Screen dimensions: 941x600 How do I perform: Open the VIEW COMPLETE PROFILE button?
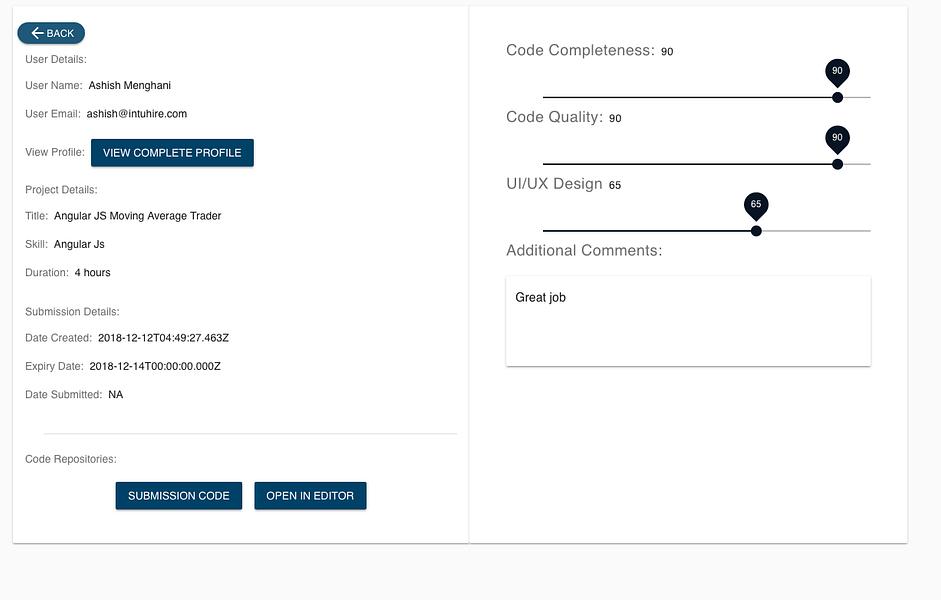point(172,152)
